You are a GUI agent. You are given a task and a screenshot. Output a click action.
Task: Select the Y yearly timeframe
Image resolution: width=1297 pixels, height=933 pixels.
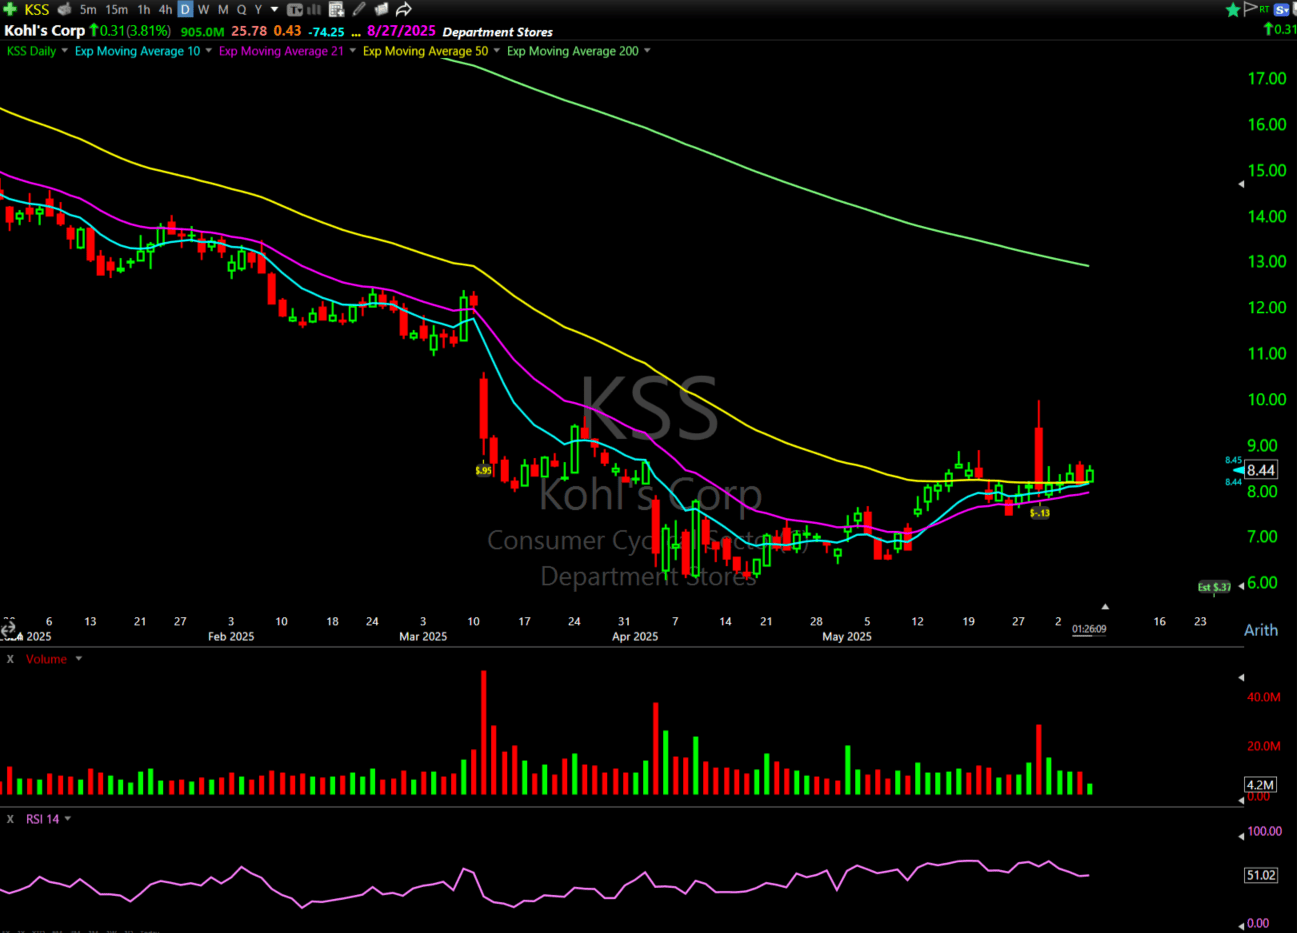pos(258,9)
